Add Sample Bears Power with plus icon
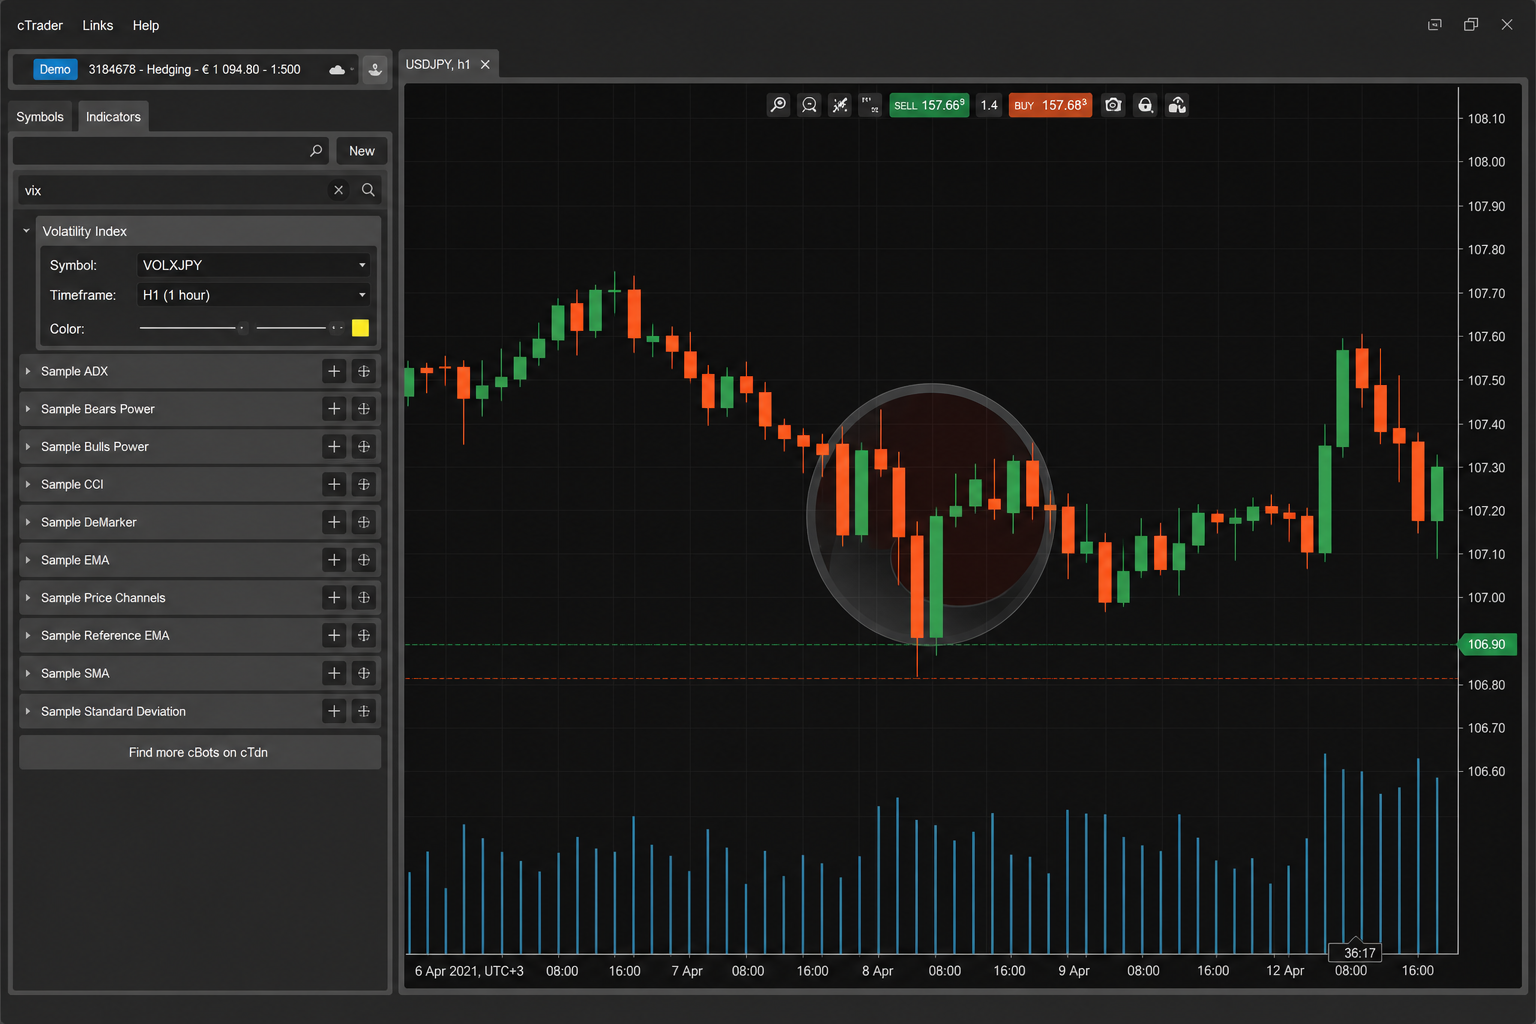Image resolution: width=1536 pixels, height=1024 pixels. click(334, 409)
